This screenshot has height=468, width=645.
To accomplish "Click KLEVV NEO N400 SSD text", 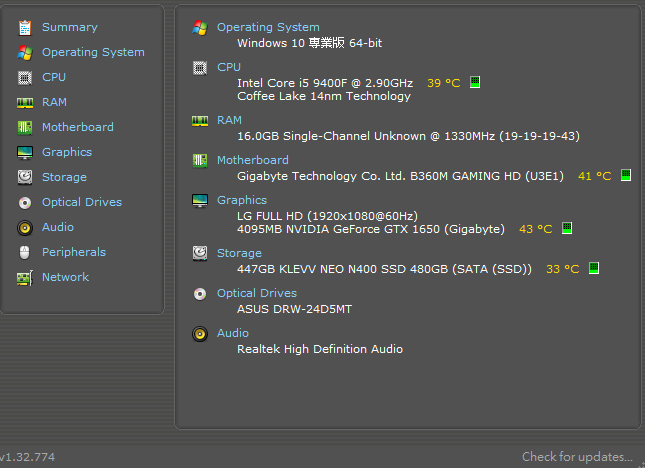I will (384, 269).
